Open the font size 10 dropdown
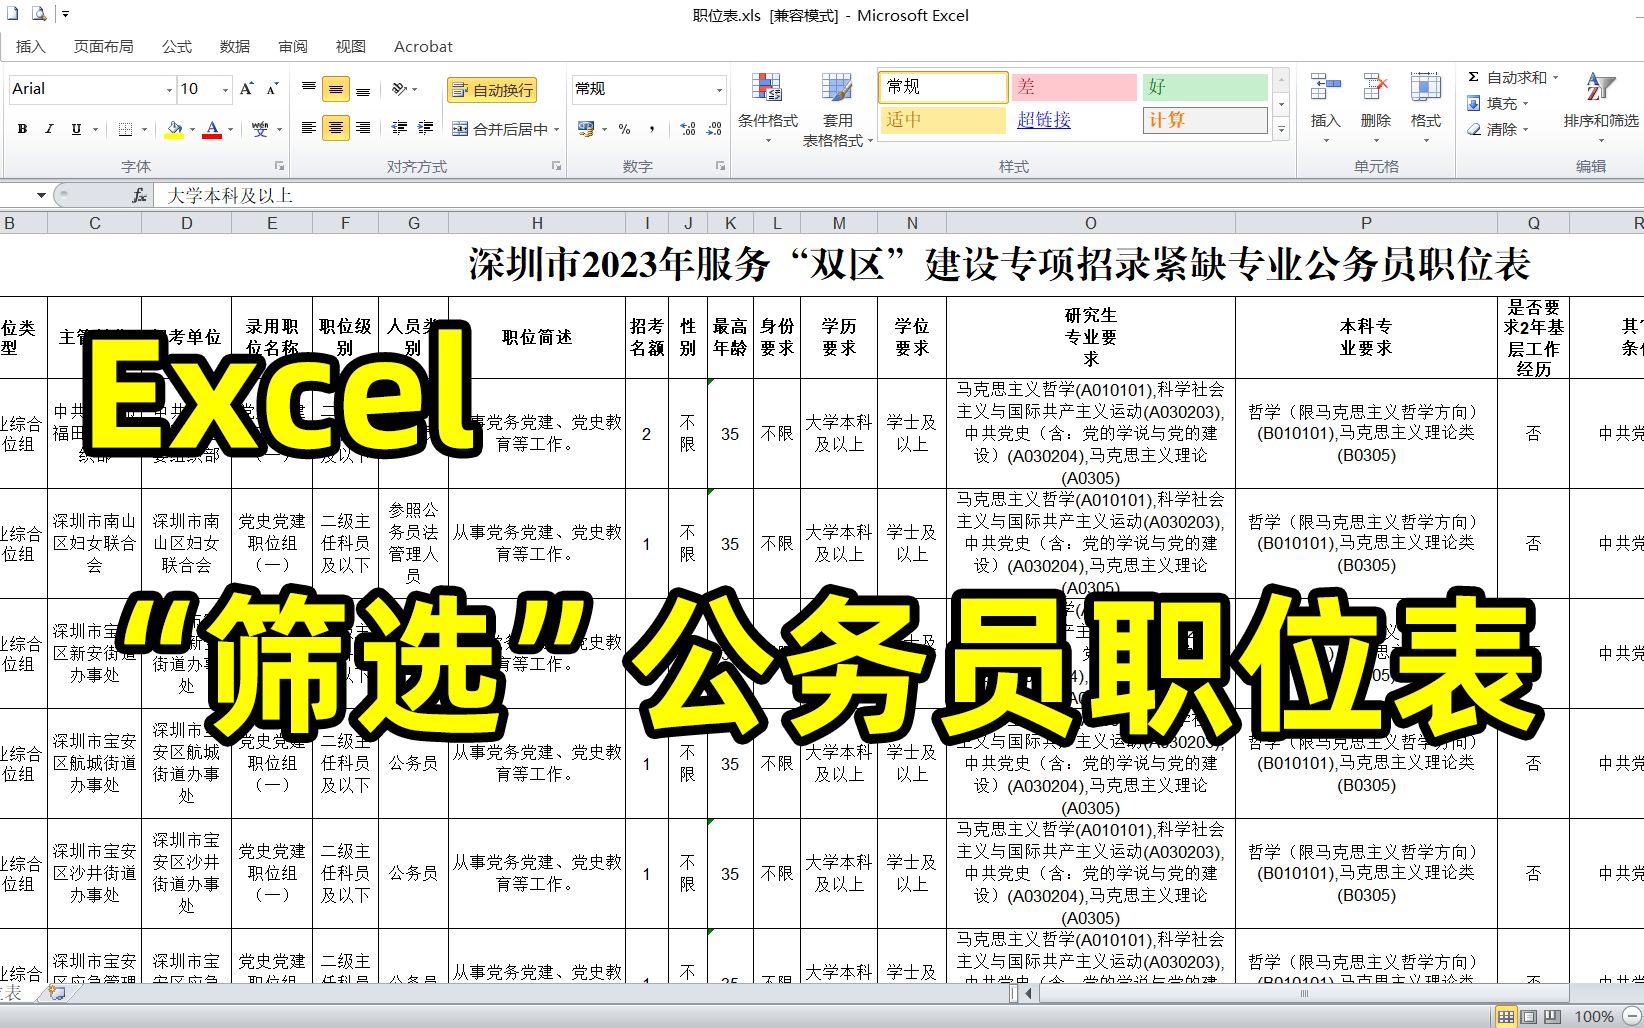 [225, 90]
